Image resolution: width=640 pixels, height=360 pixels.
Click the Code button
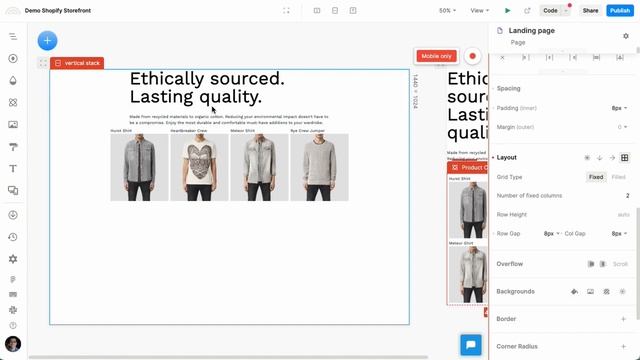coord(550,11)
